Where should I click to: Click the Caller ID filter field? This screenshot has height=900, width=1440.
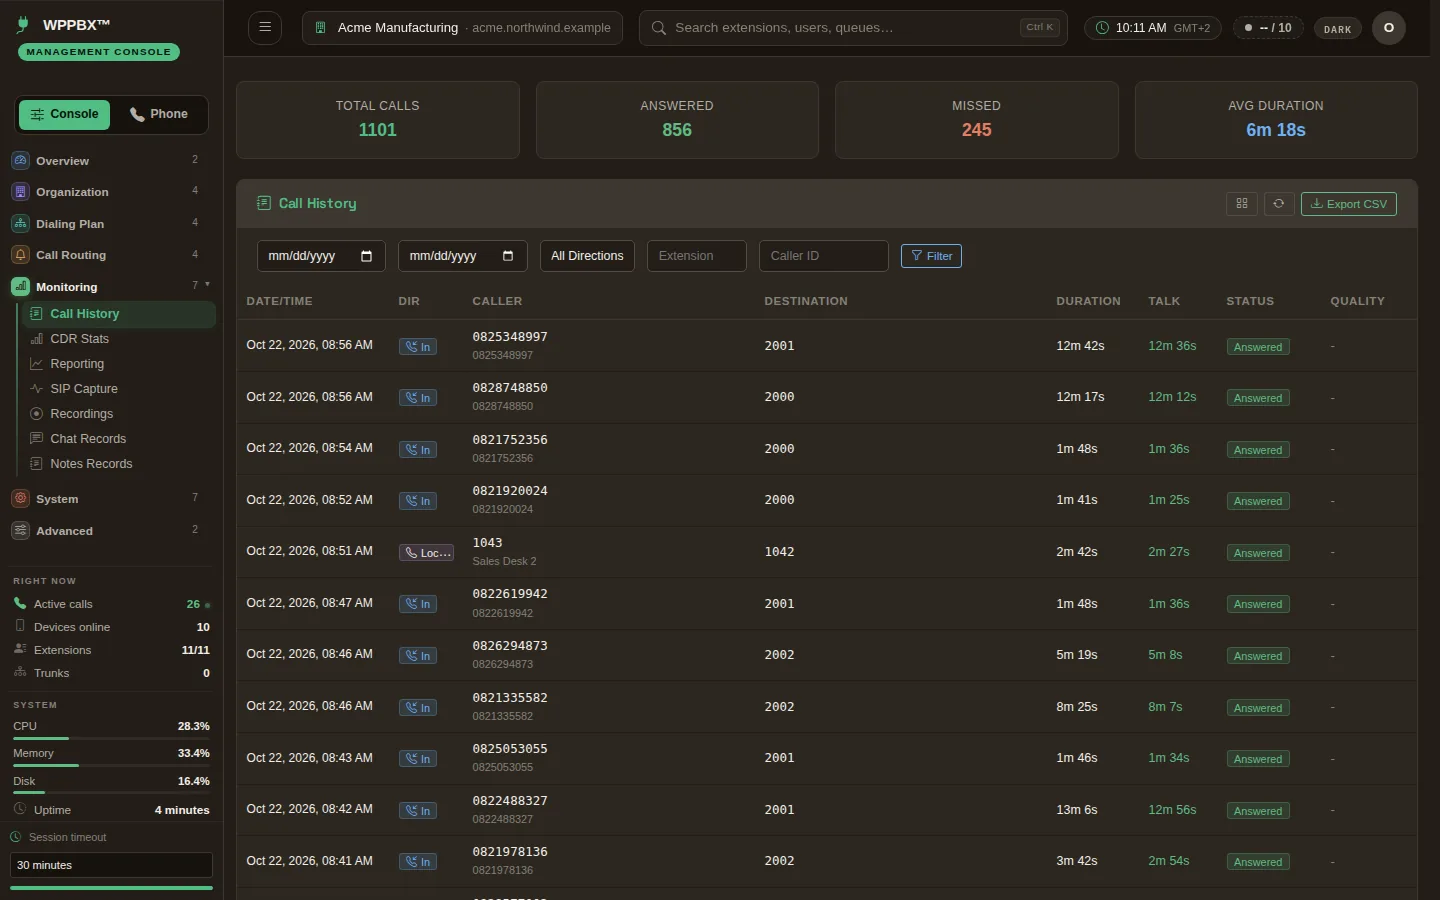click(823, 256)
